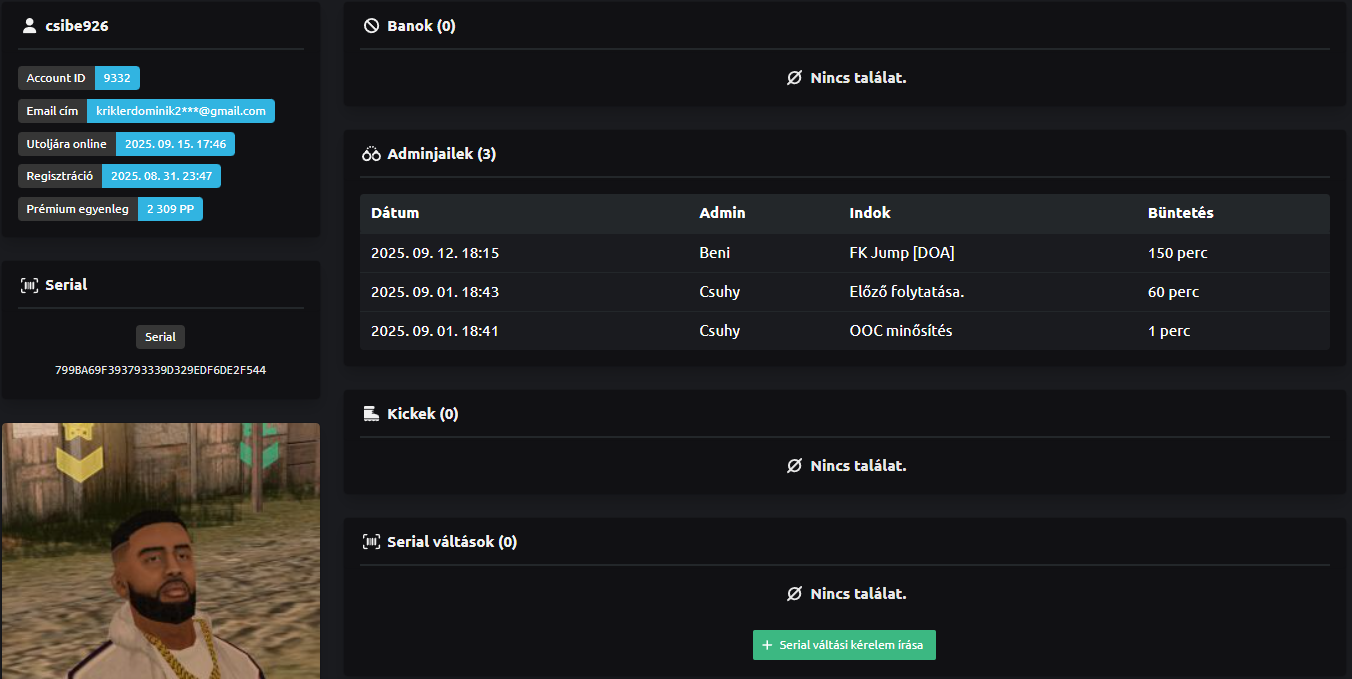Click the Indok column header
This screenshot has height=679, width=1352.
870,213
